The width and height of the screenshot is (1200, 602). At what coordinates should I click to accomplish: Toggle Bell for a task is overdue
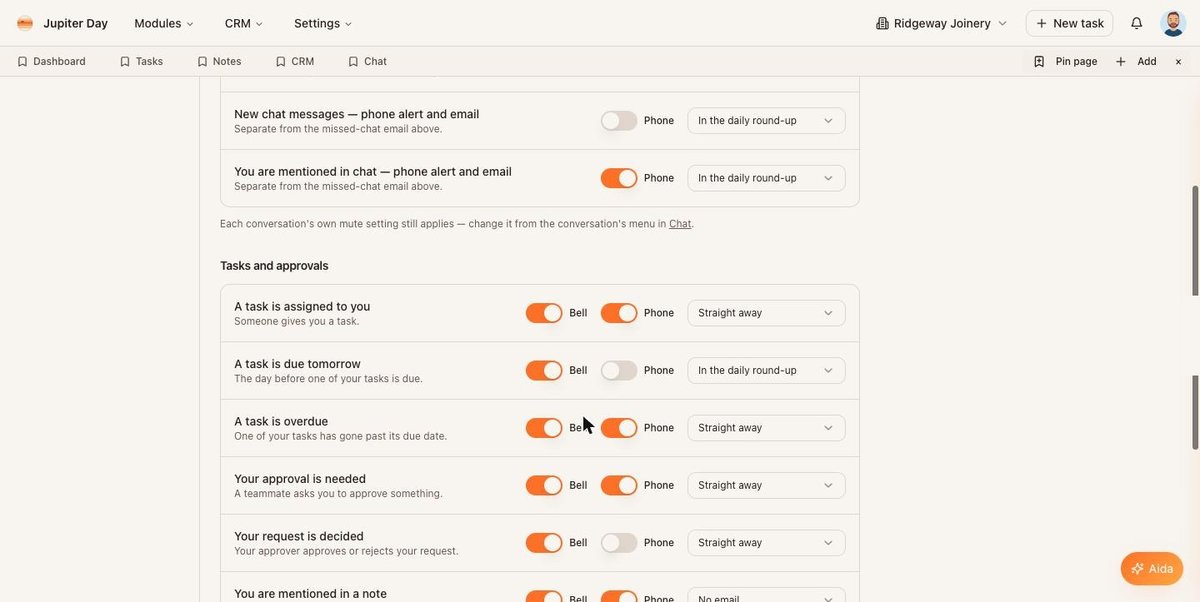click(x=544, y=428)
